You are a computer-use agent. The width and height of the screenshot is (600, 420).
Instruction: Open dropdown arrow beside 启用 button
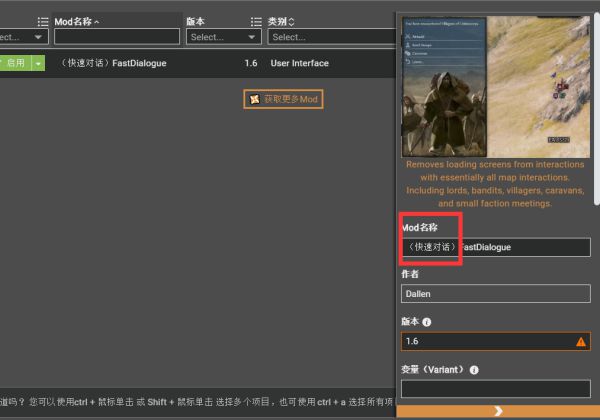[38, 63]
